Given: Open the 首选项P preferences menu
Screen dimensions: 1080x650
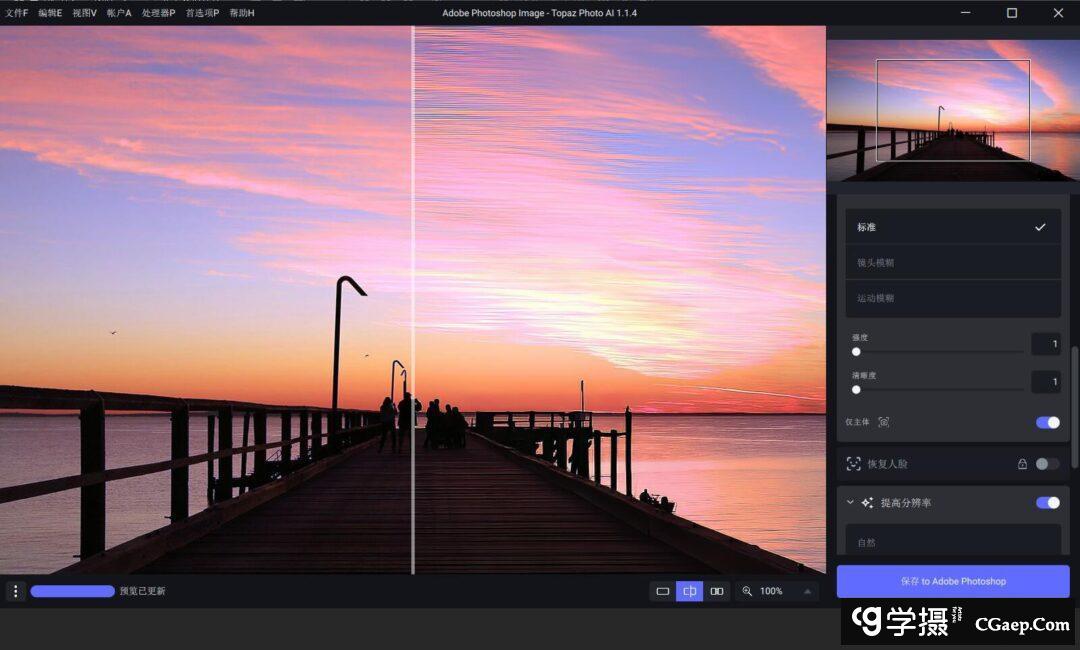Looking at the screenshot, I should tap(202, 13).
